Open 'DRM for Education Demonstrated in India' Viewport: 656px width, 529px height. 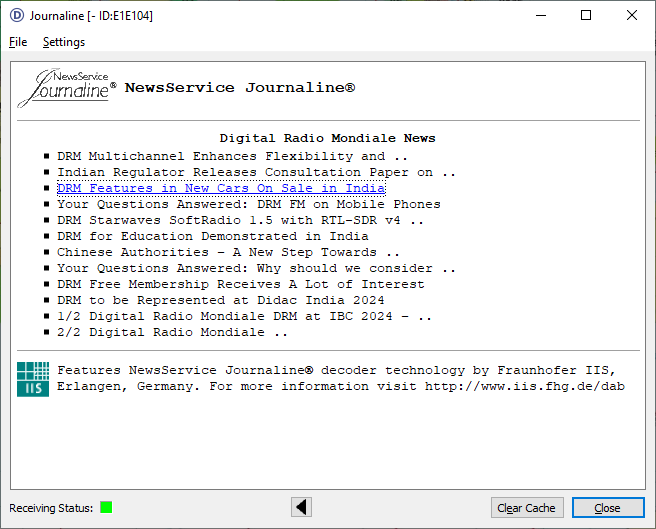(x=212, y=236)
